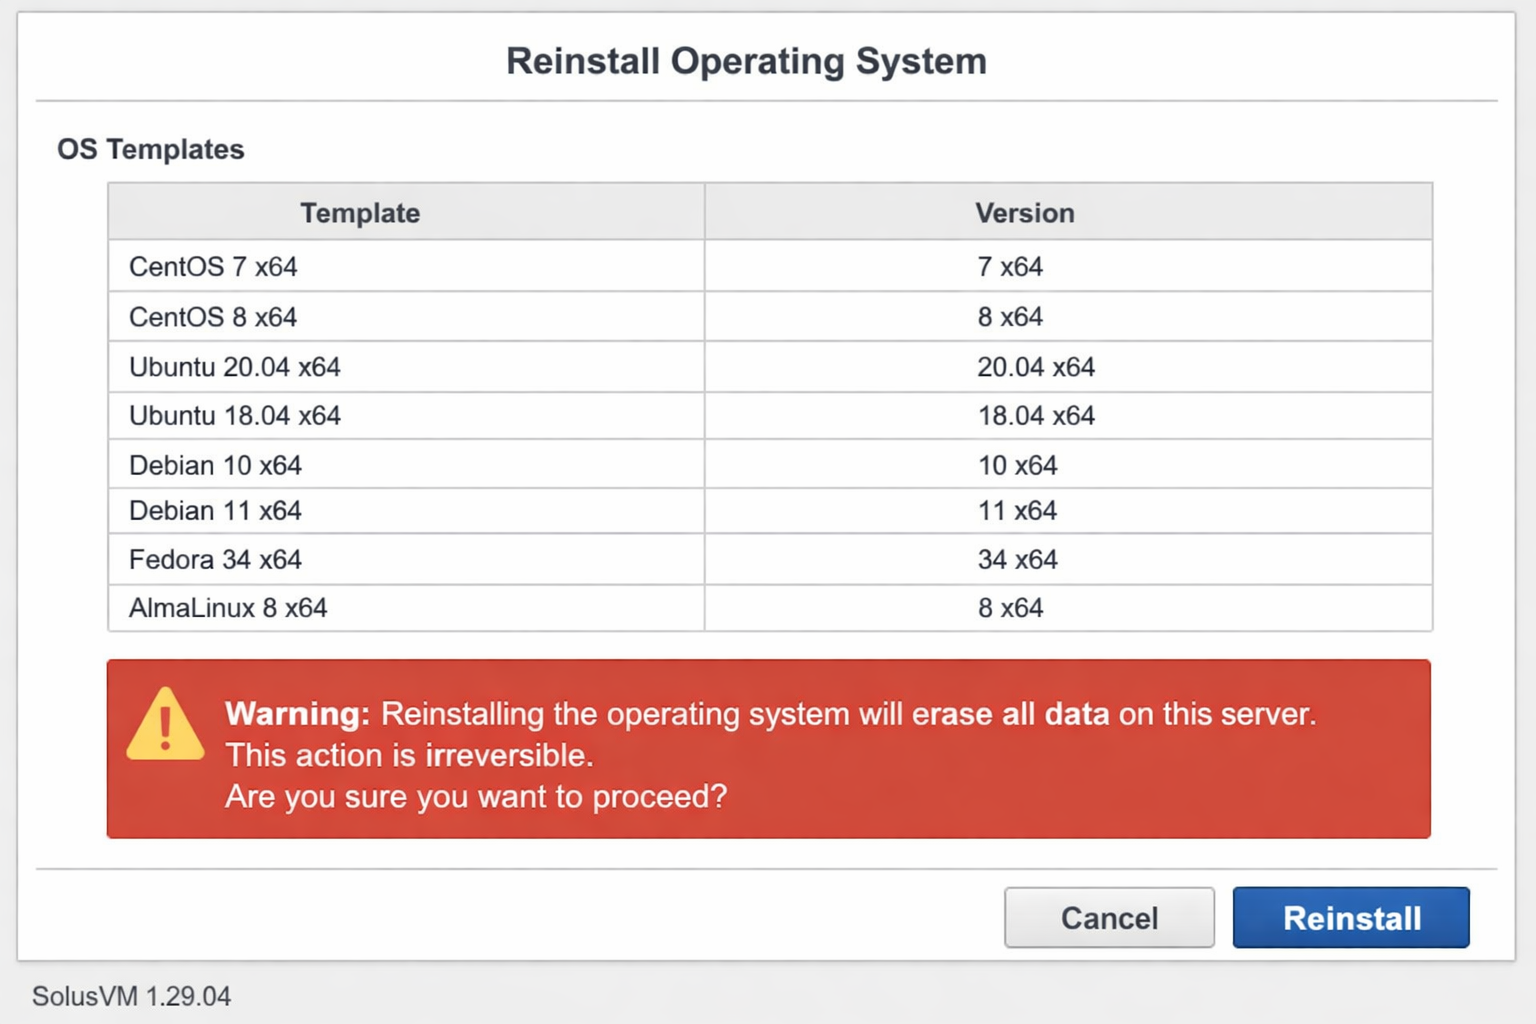
Task: Select the AlmaLinux 8 x64 template name
Action: click(228, 608)
